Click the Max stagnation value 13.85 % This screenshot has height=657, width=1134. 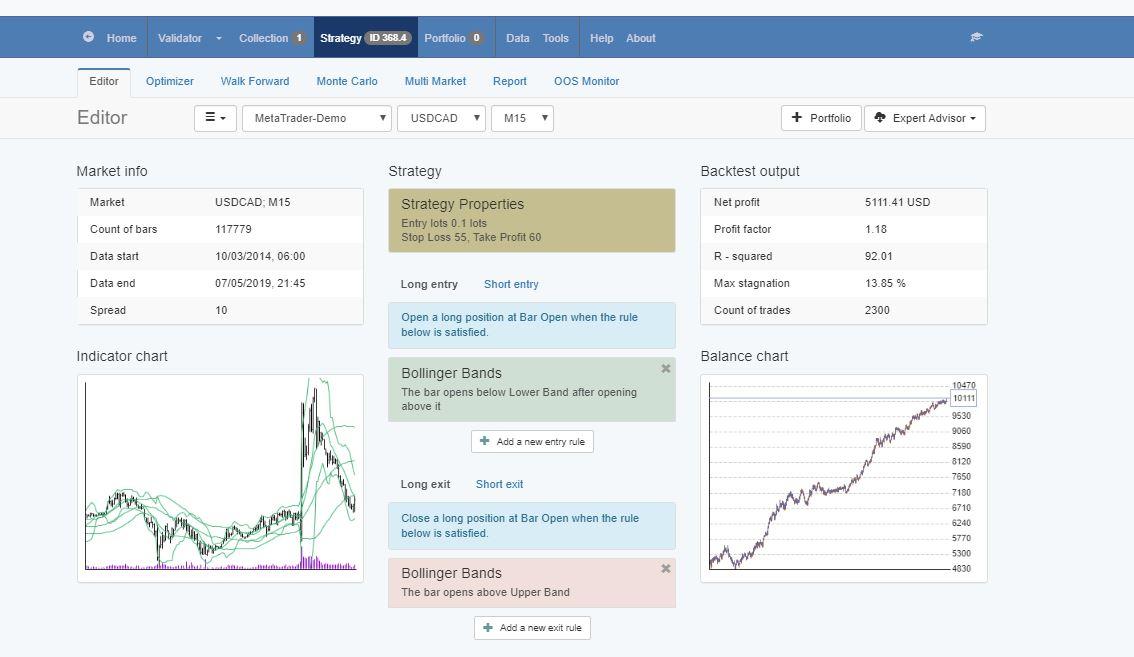tap(885, 284)
